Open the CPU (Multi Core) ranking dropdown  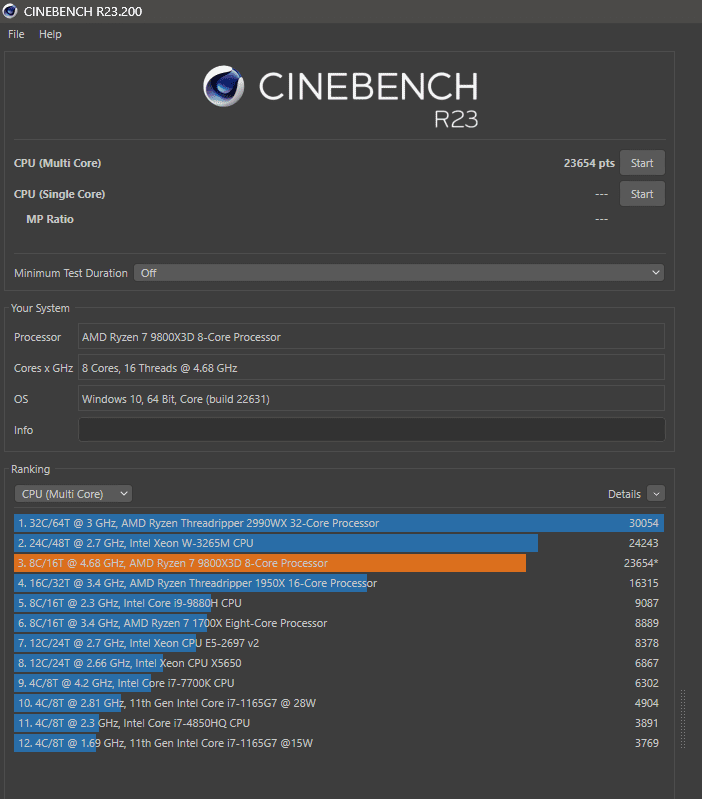[x=73, y=494]
